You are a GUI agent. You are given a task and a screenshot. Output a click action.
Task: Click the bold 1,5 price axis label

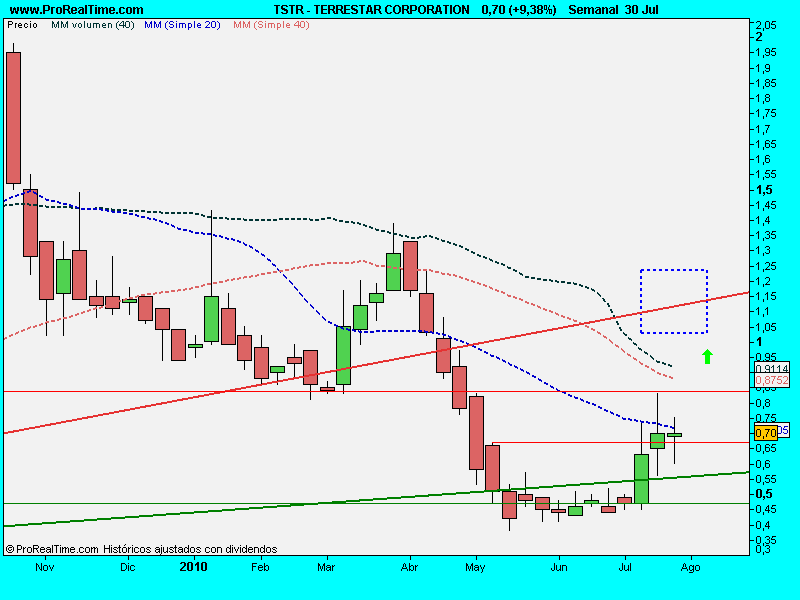(764, 190)
